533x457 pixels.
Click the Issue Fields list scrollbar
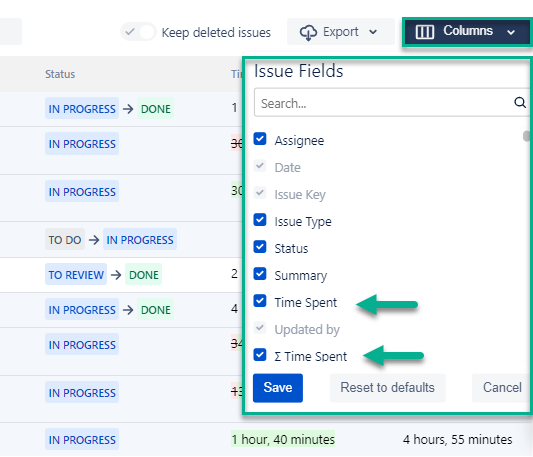526,136
